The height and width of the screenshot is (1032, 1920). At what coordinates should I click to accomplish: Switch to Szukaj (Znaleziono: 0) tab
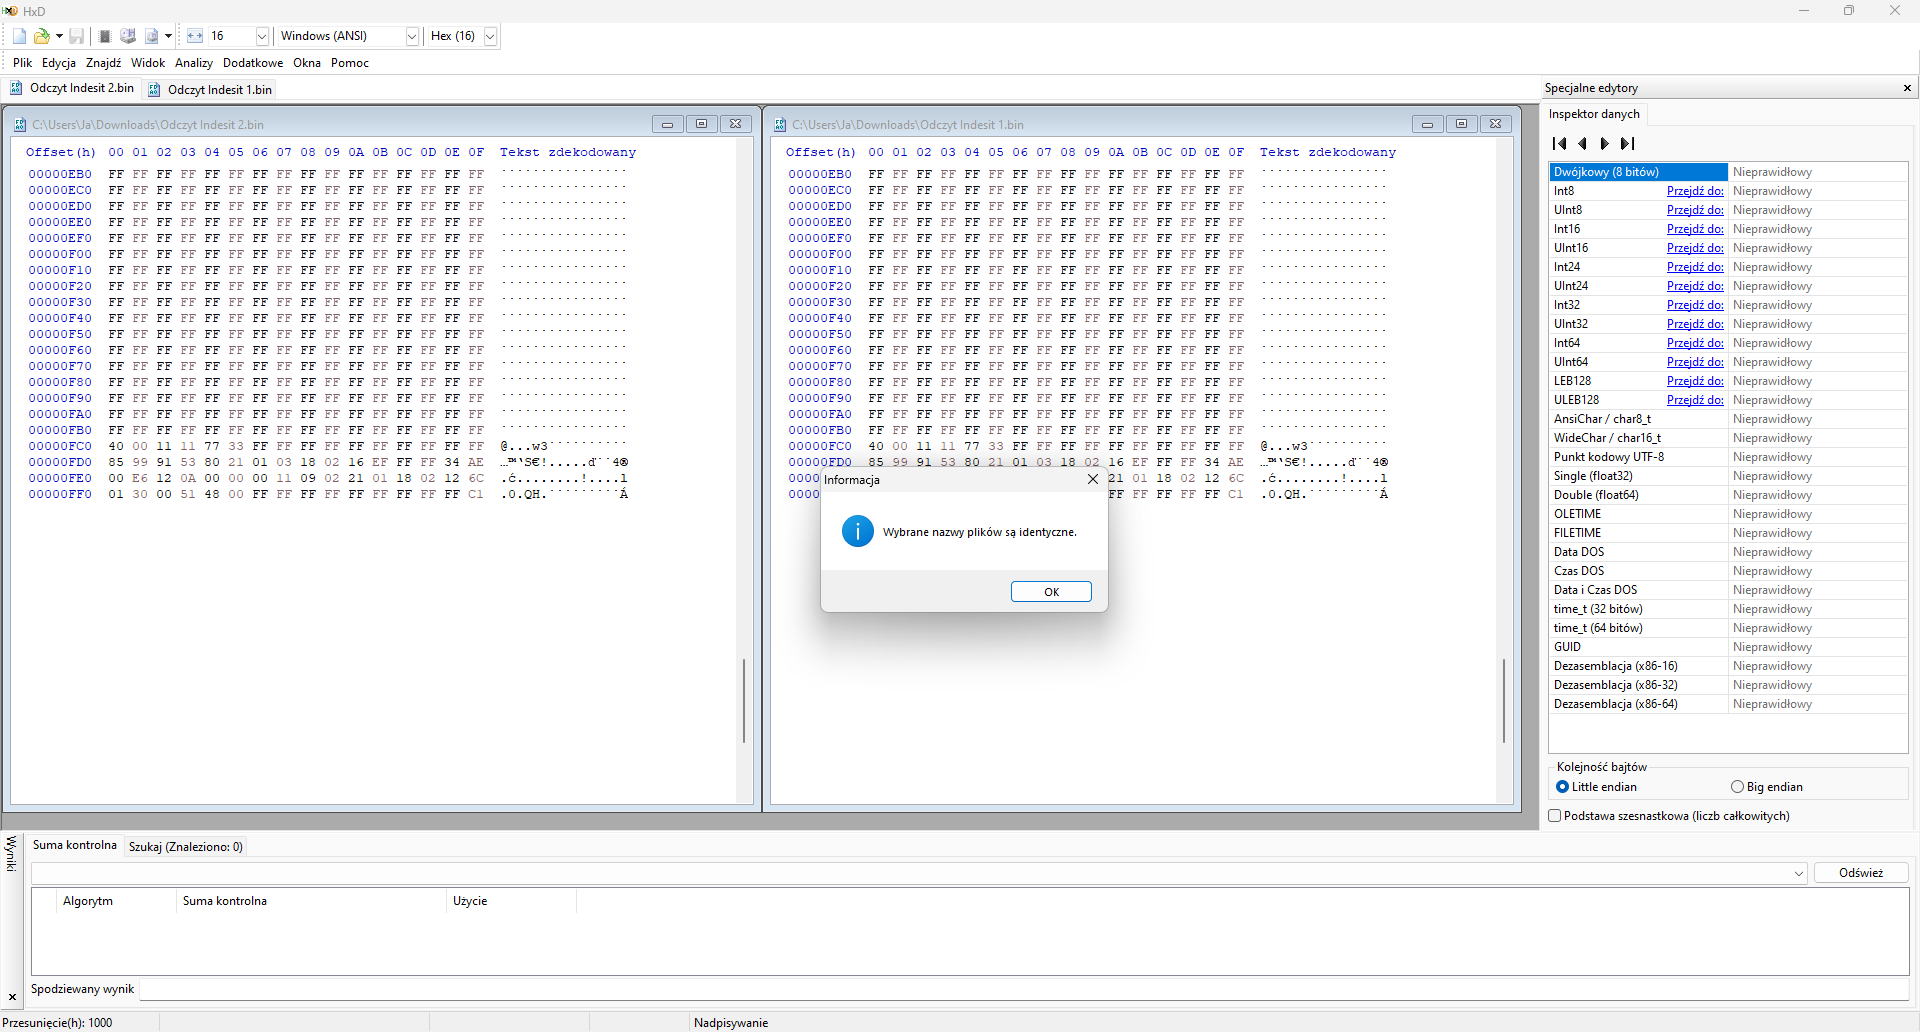click(186, 847)
